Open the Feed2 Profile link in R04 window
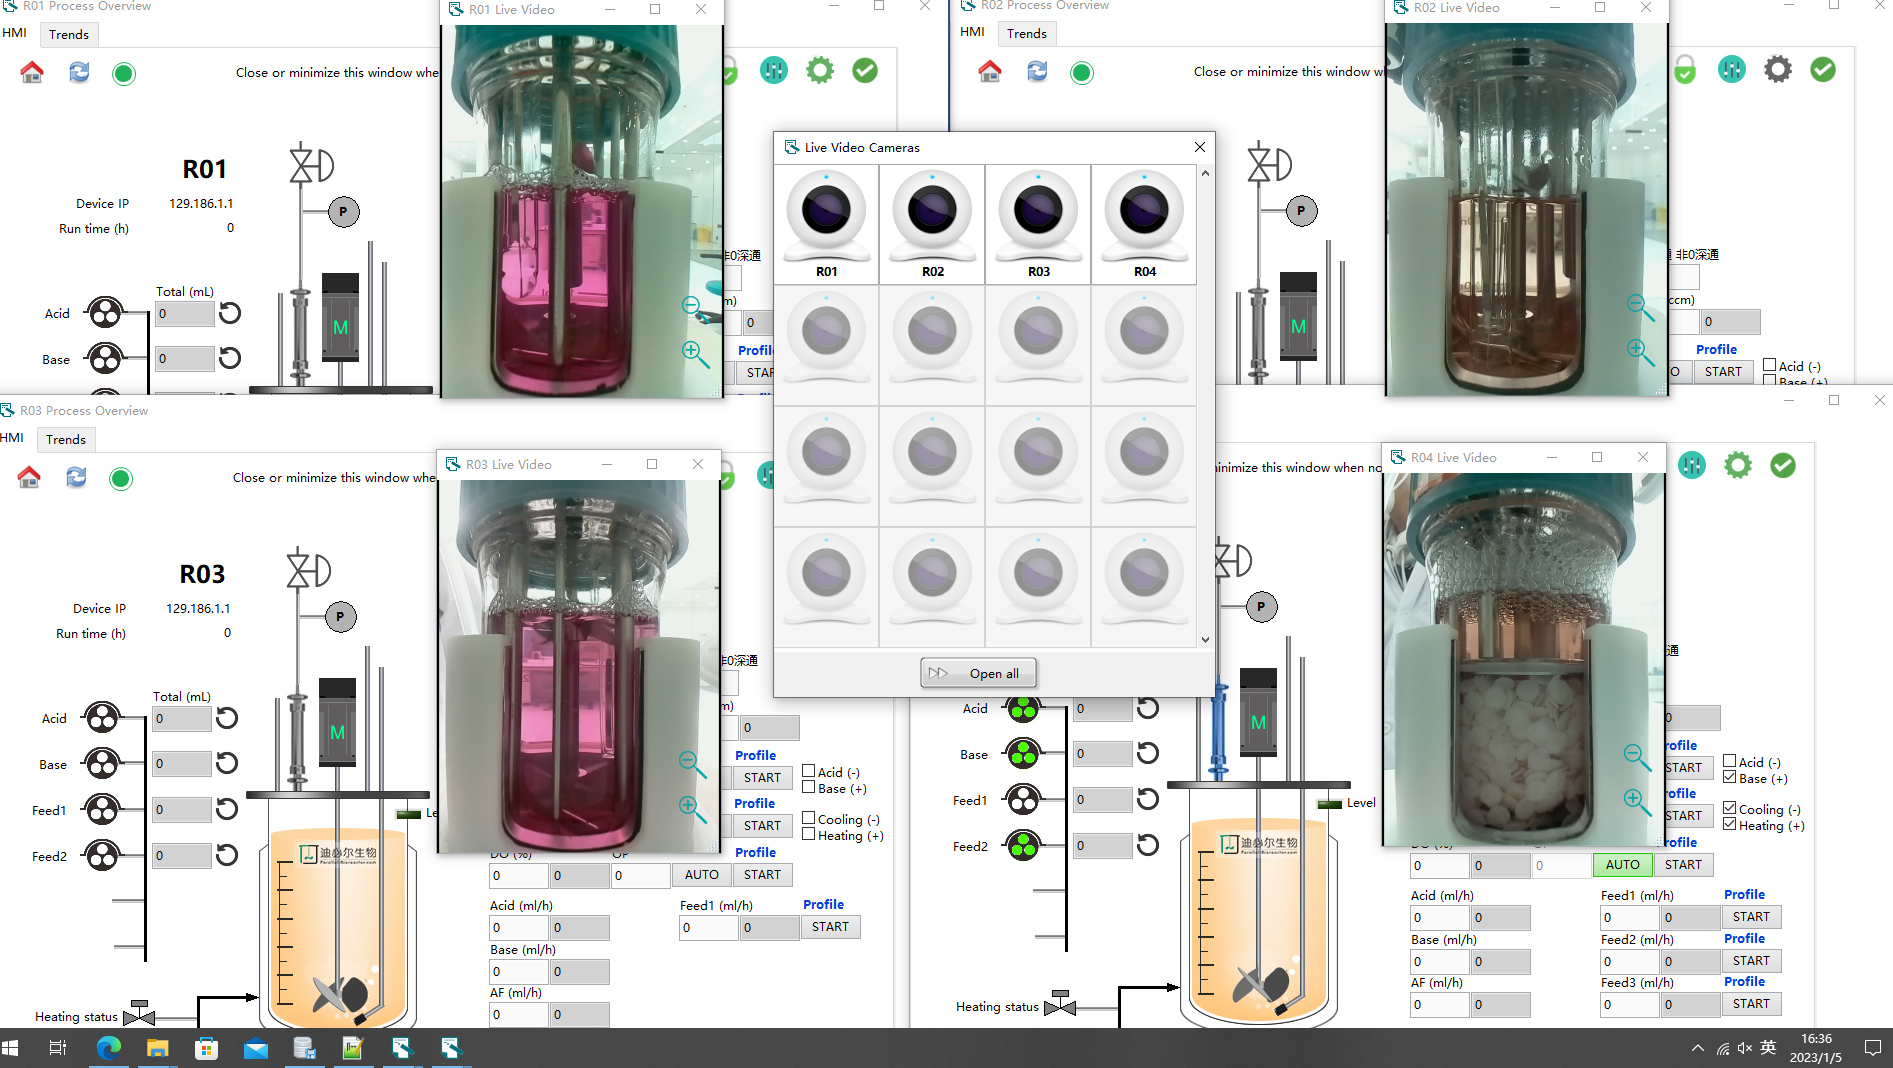This screenshot has height=1068, width=1893. tap(1744, 938)
